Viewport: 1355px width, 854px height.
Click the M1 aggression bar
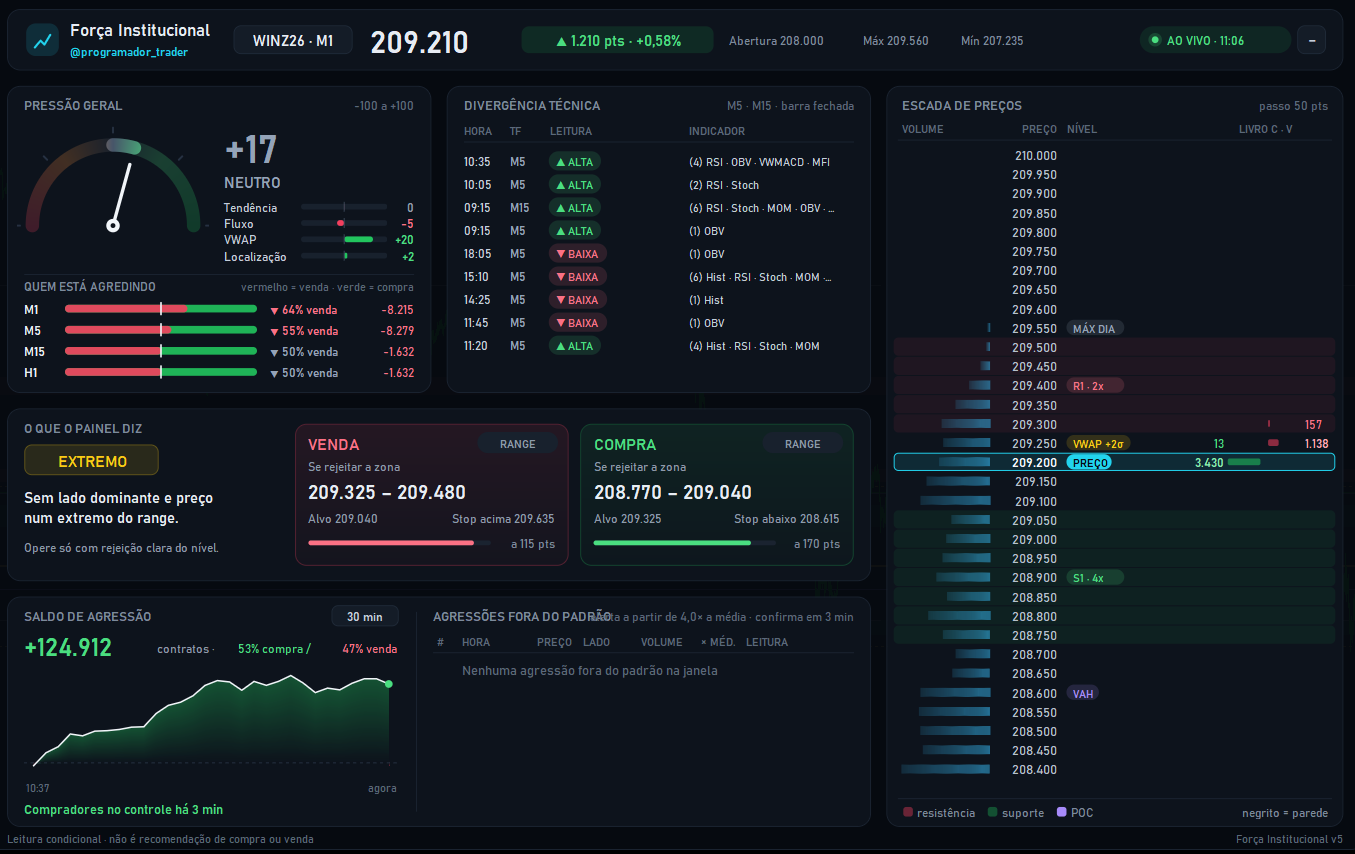tap(161, 309)
